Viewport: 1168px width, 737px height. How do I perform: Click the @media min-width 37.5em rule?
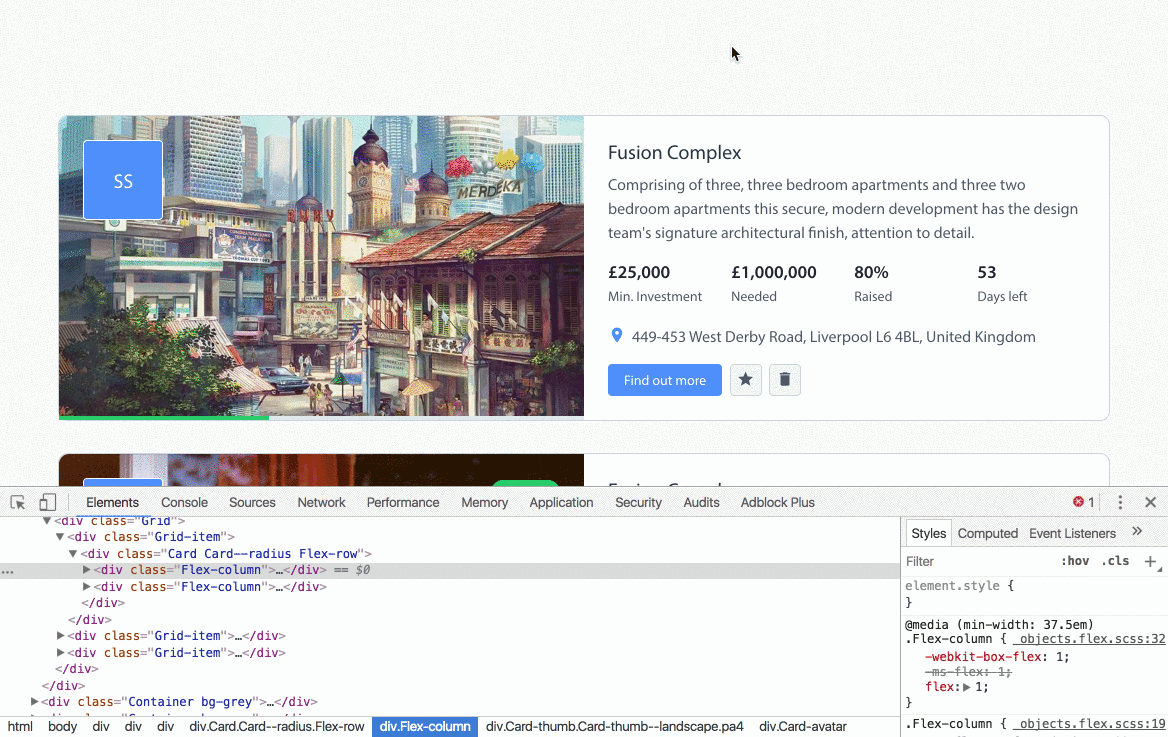(x=1000, y=624)
